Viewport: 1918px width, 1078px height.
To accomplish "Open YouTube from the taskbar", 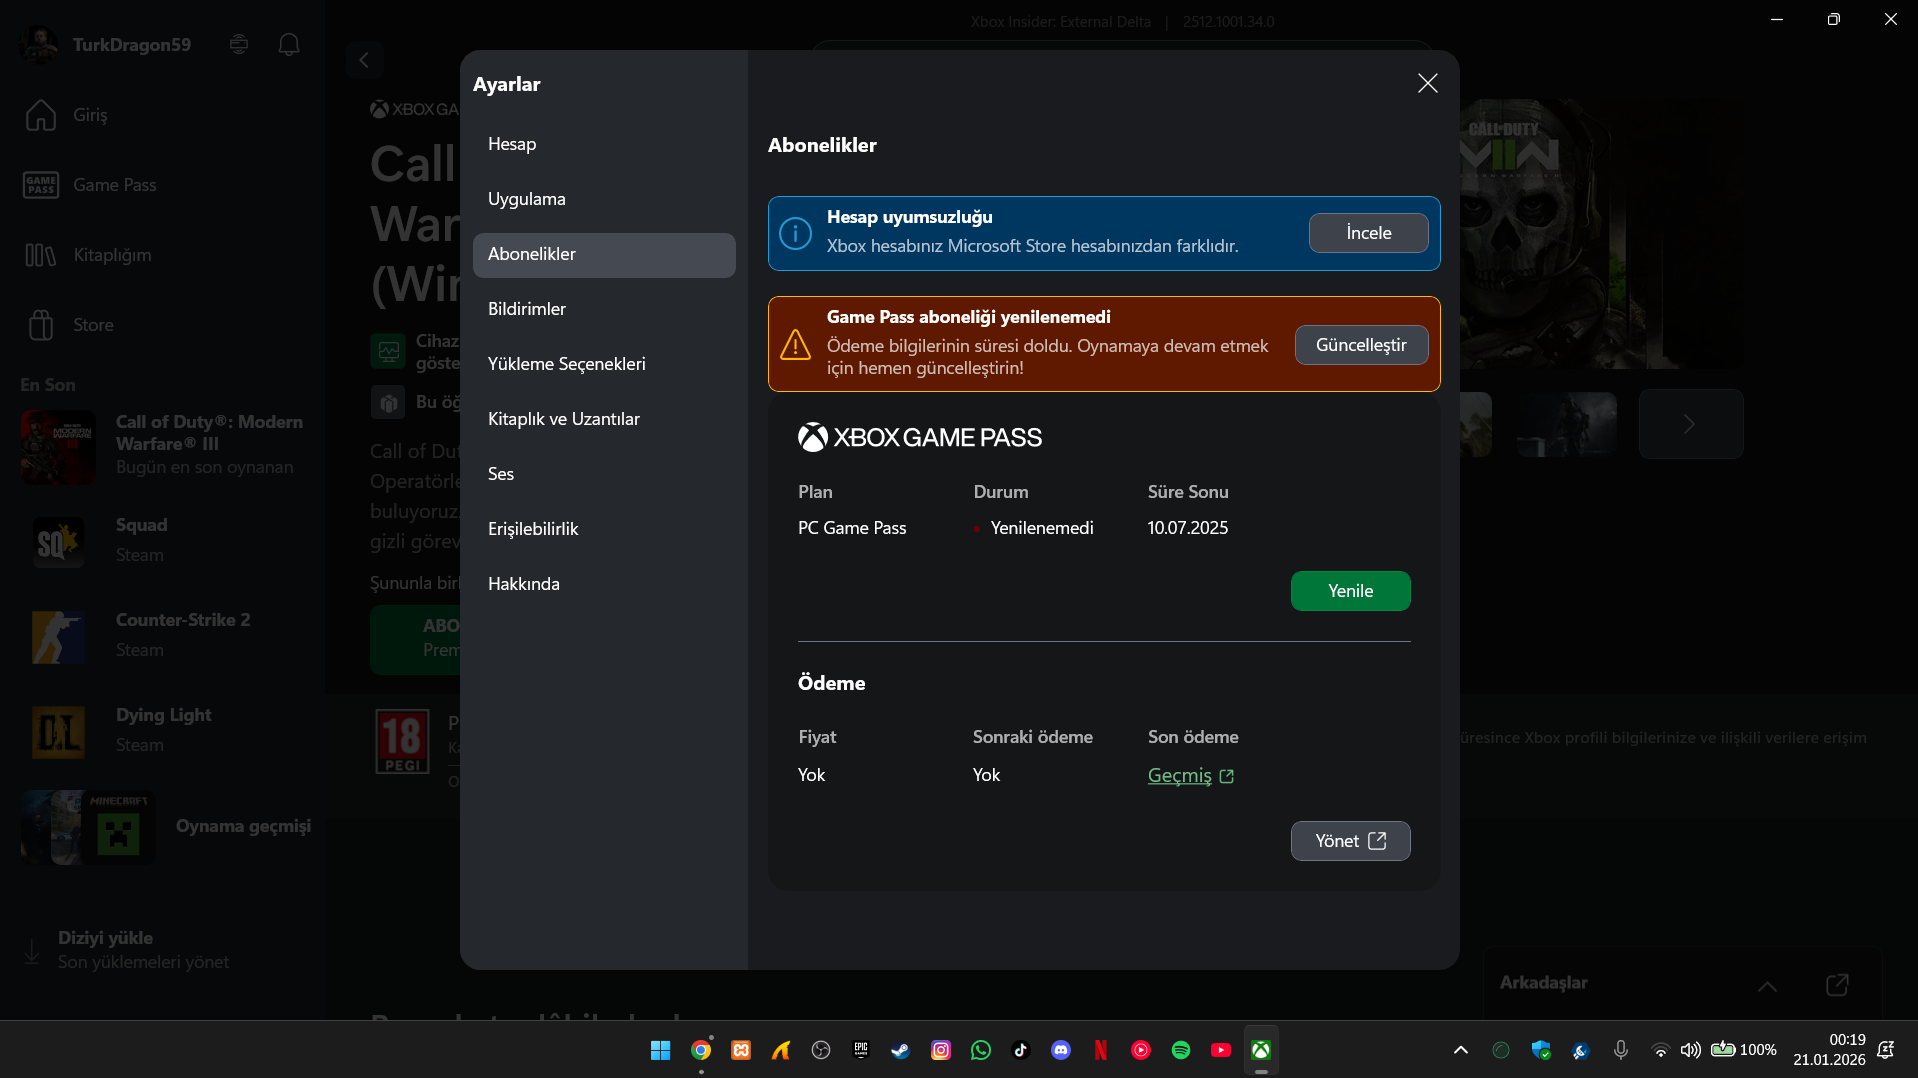I will (1221, 1050).
